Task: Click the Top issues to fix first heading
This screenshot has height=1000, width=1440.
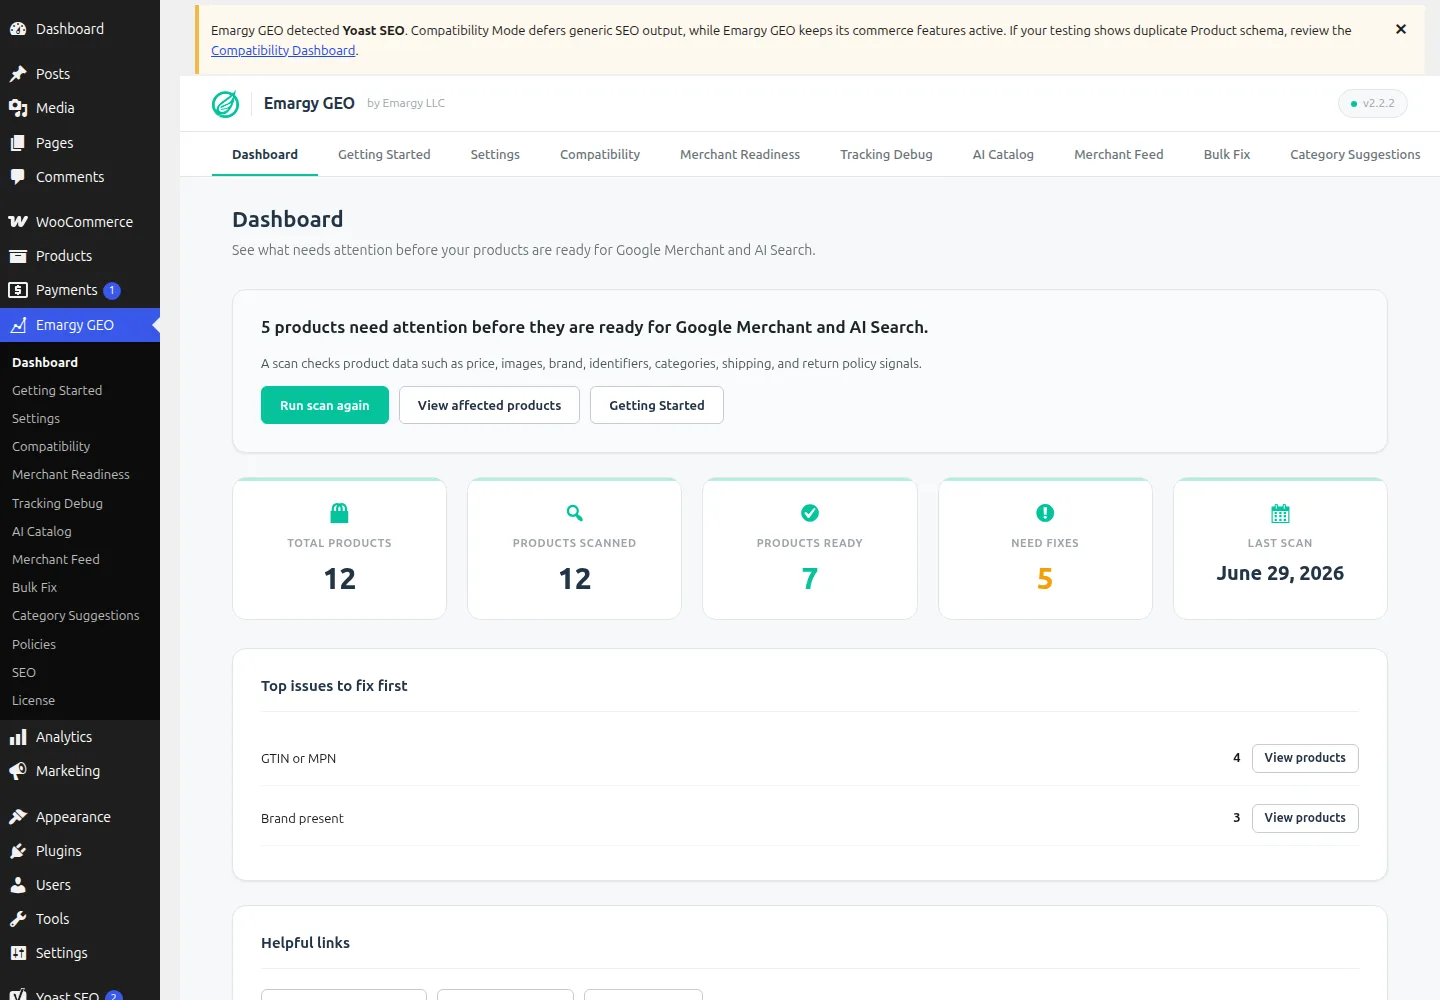Action: [x=334, y=686]
